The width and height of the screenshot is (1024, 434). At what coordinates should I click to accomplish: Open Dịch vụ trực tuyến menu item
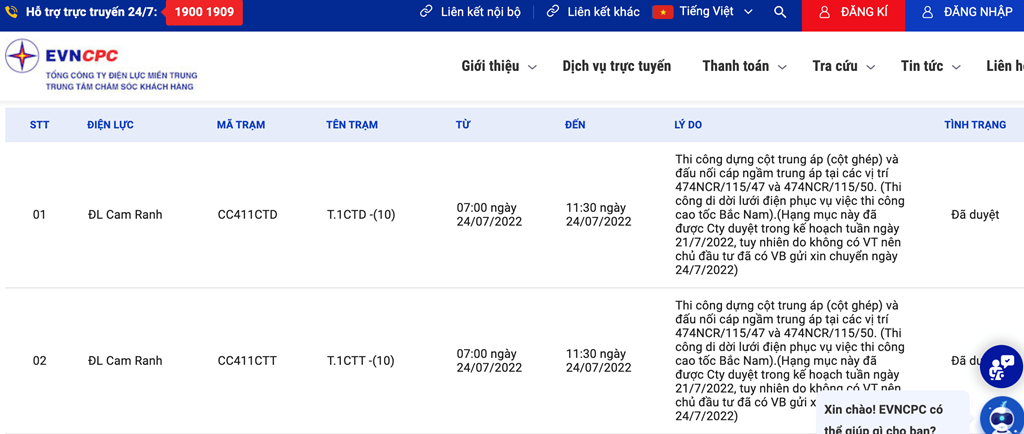click(616, 66)
